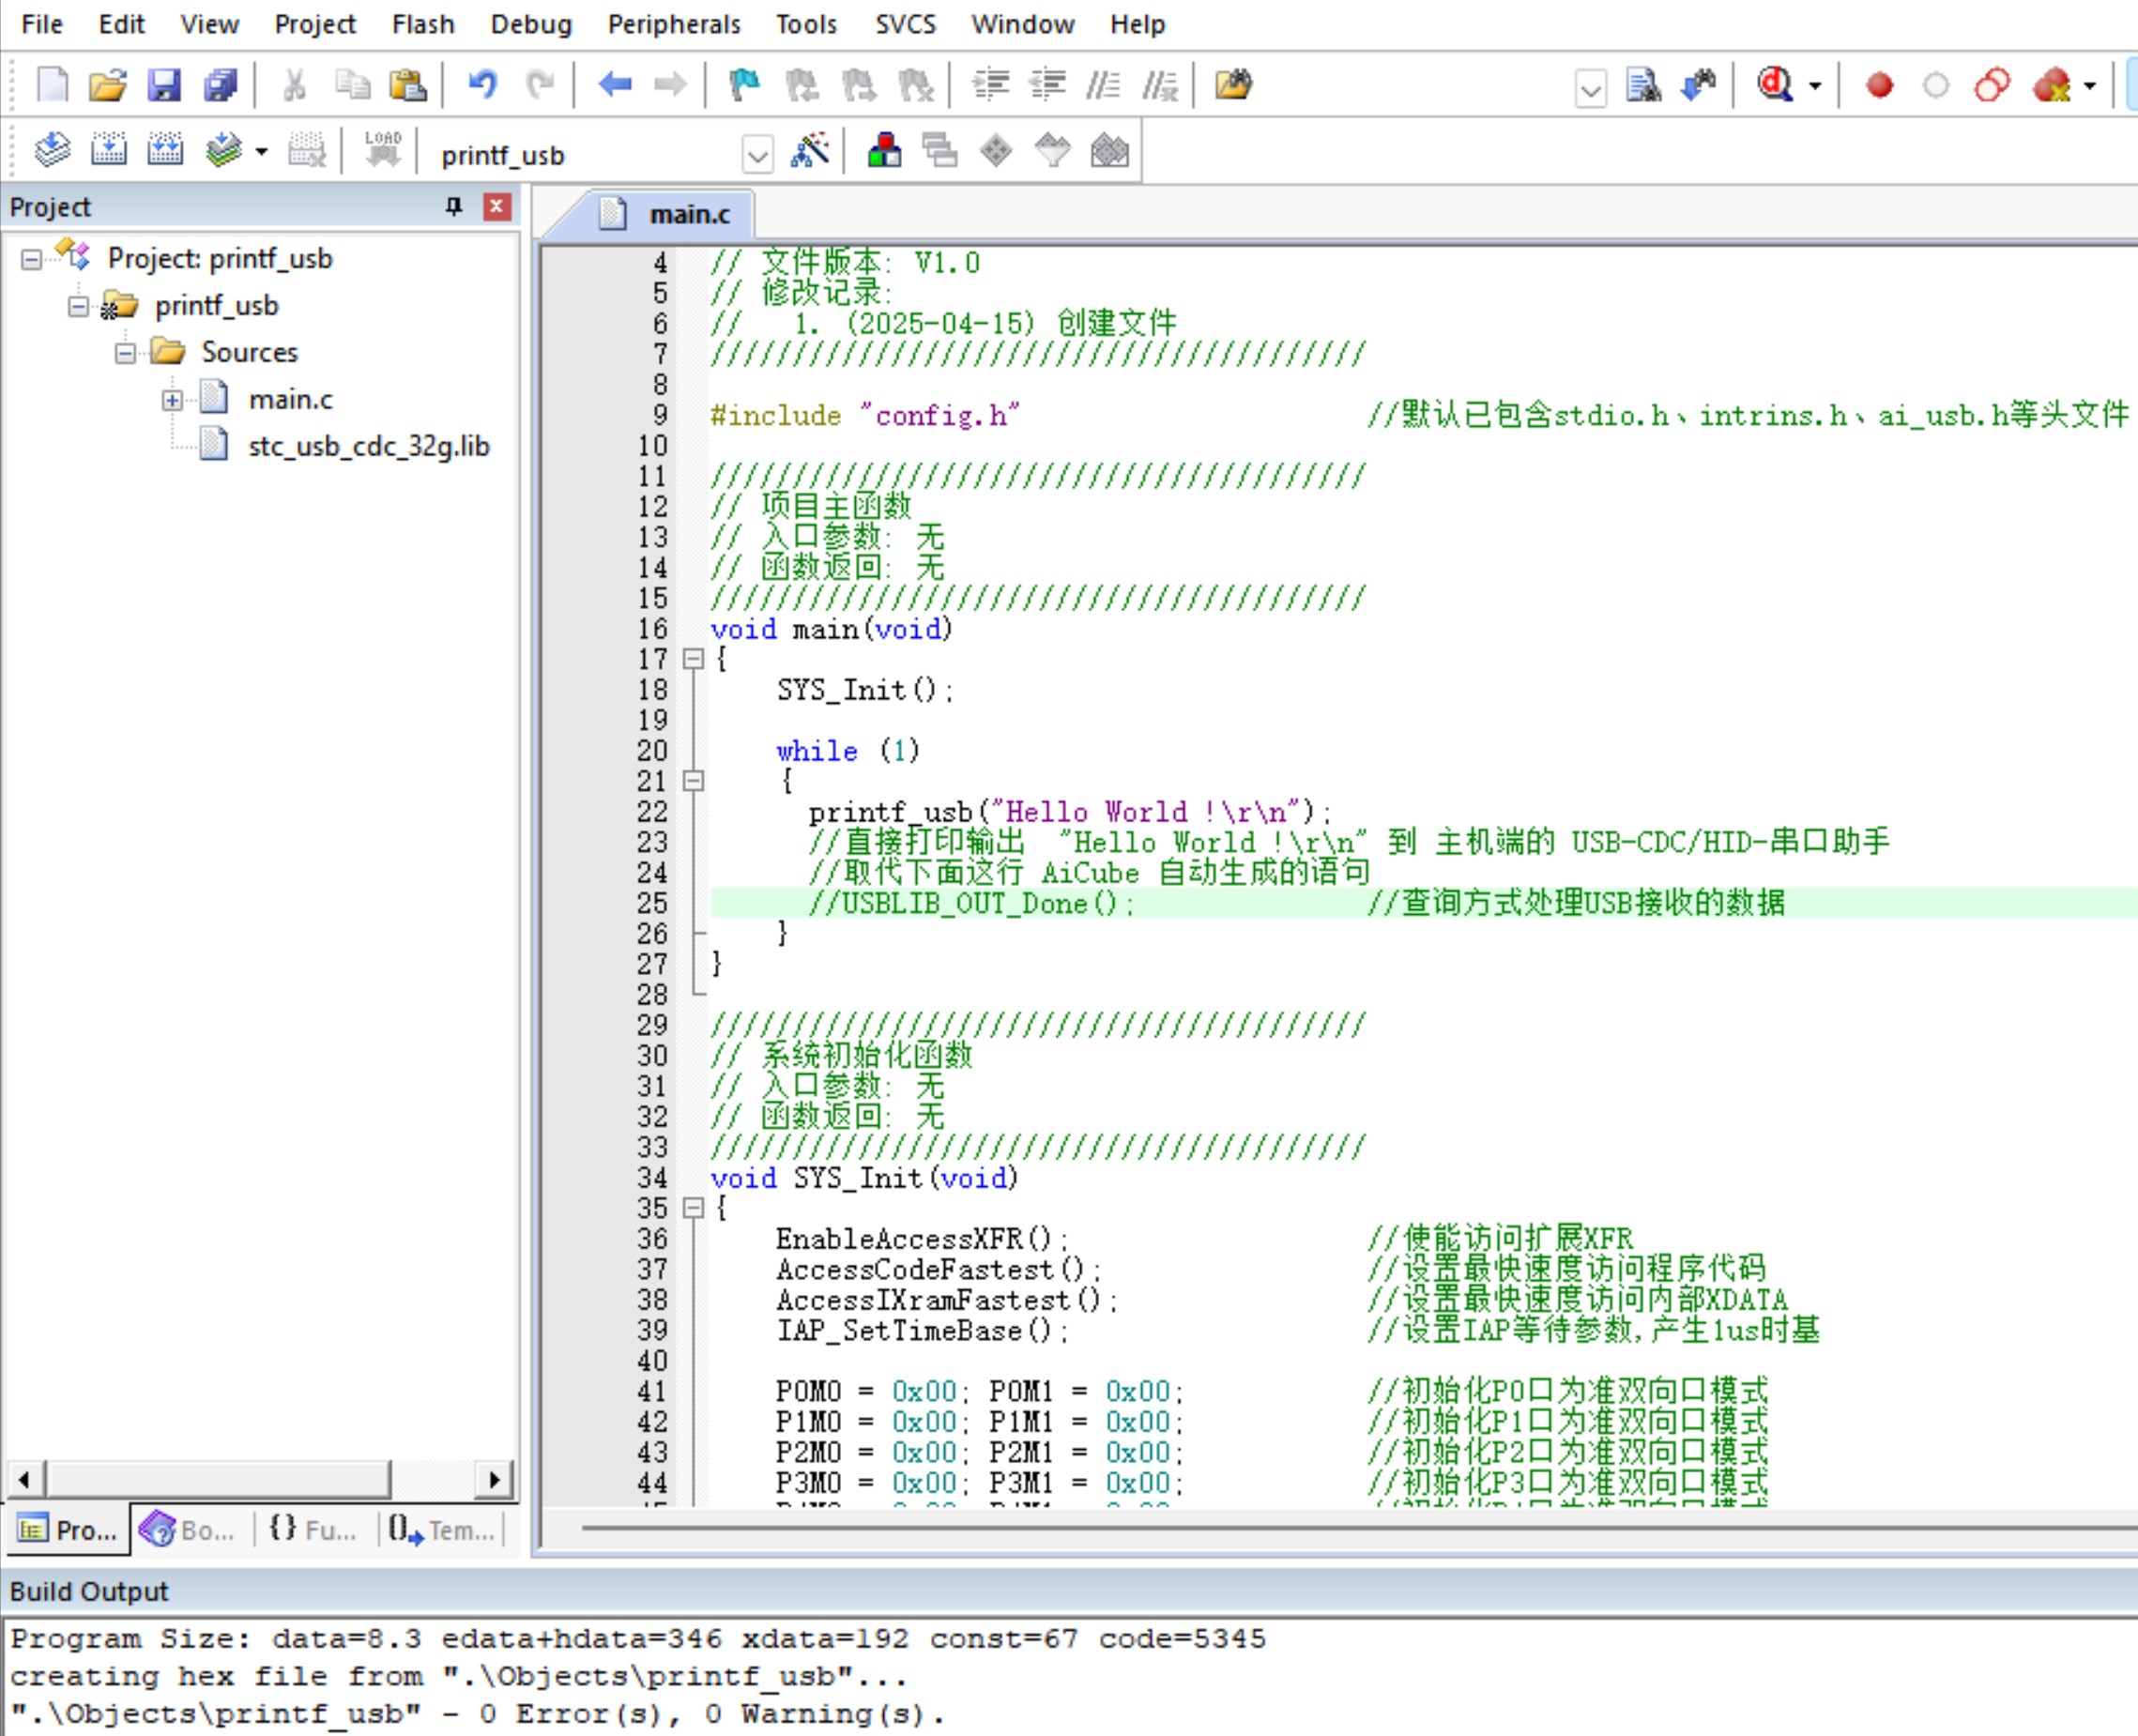Open Options for Target wand icon
The image size is (2138, 1736).
pyautogui.click(x=810, y=151)
